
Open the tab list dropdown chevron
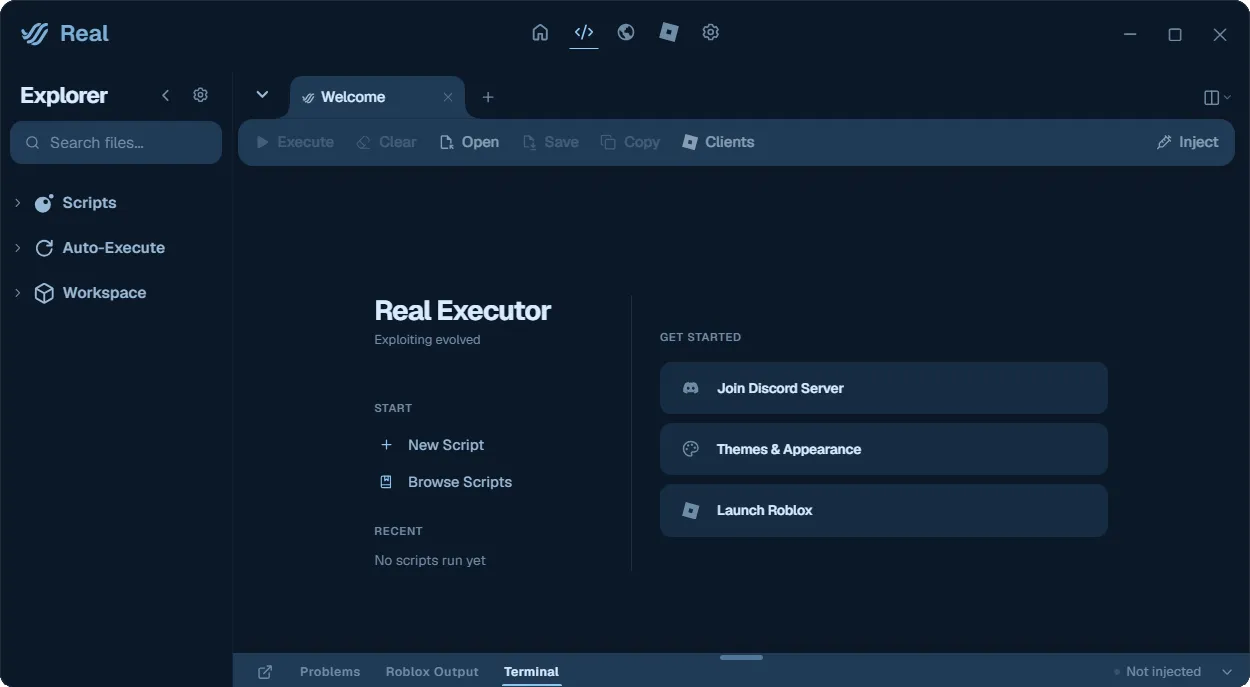click(x=262, y=95)
